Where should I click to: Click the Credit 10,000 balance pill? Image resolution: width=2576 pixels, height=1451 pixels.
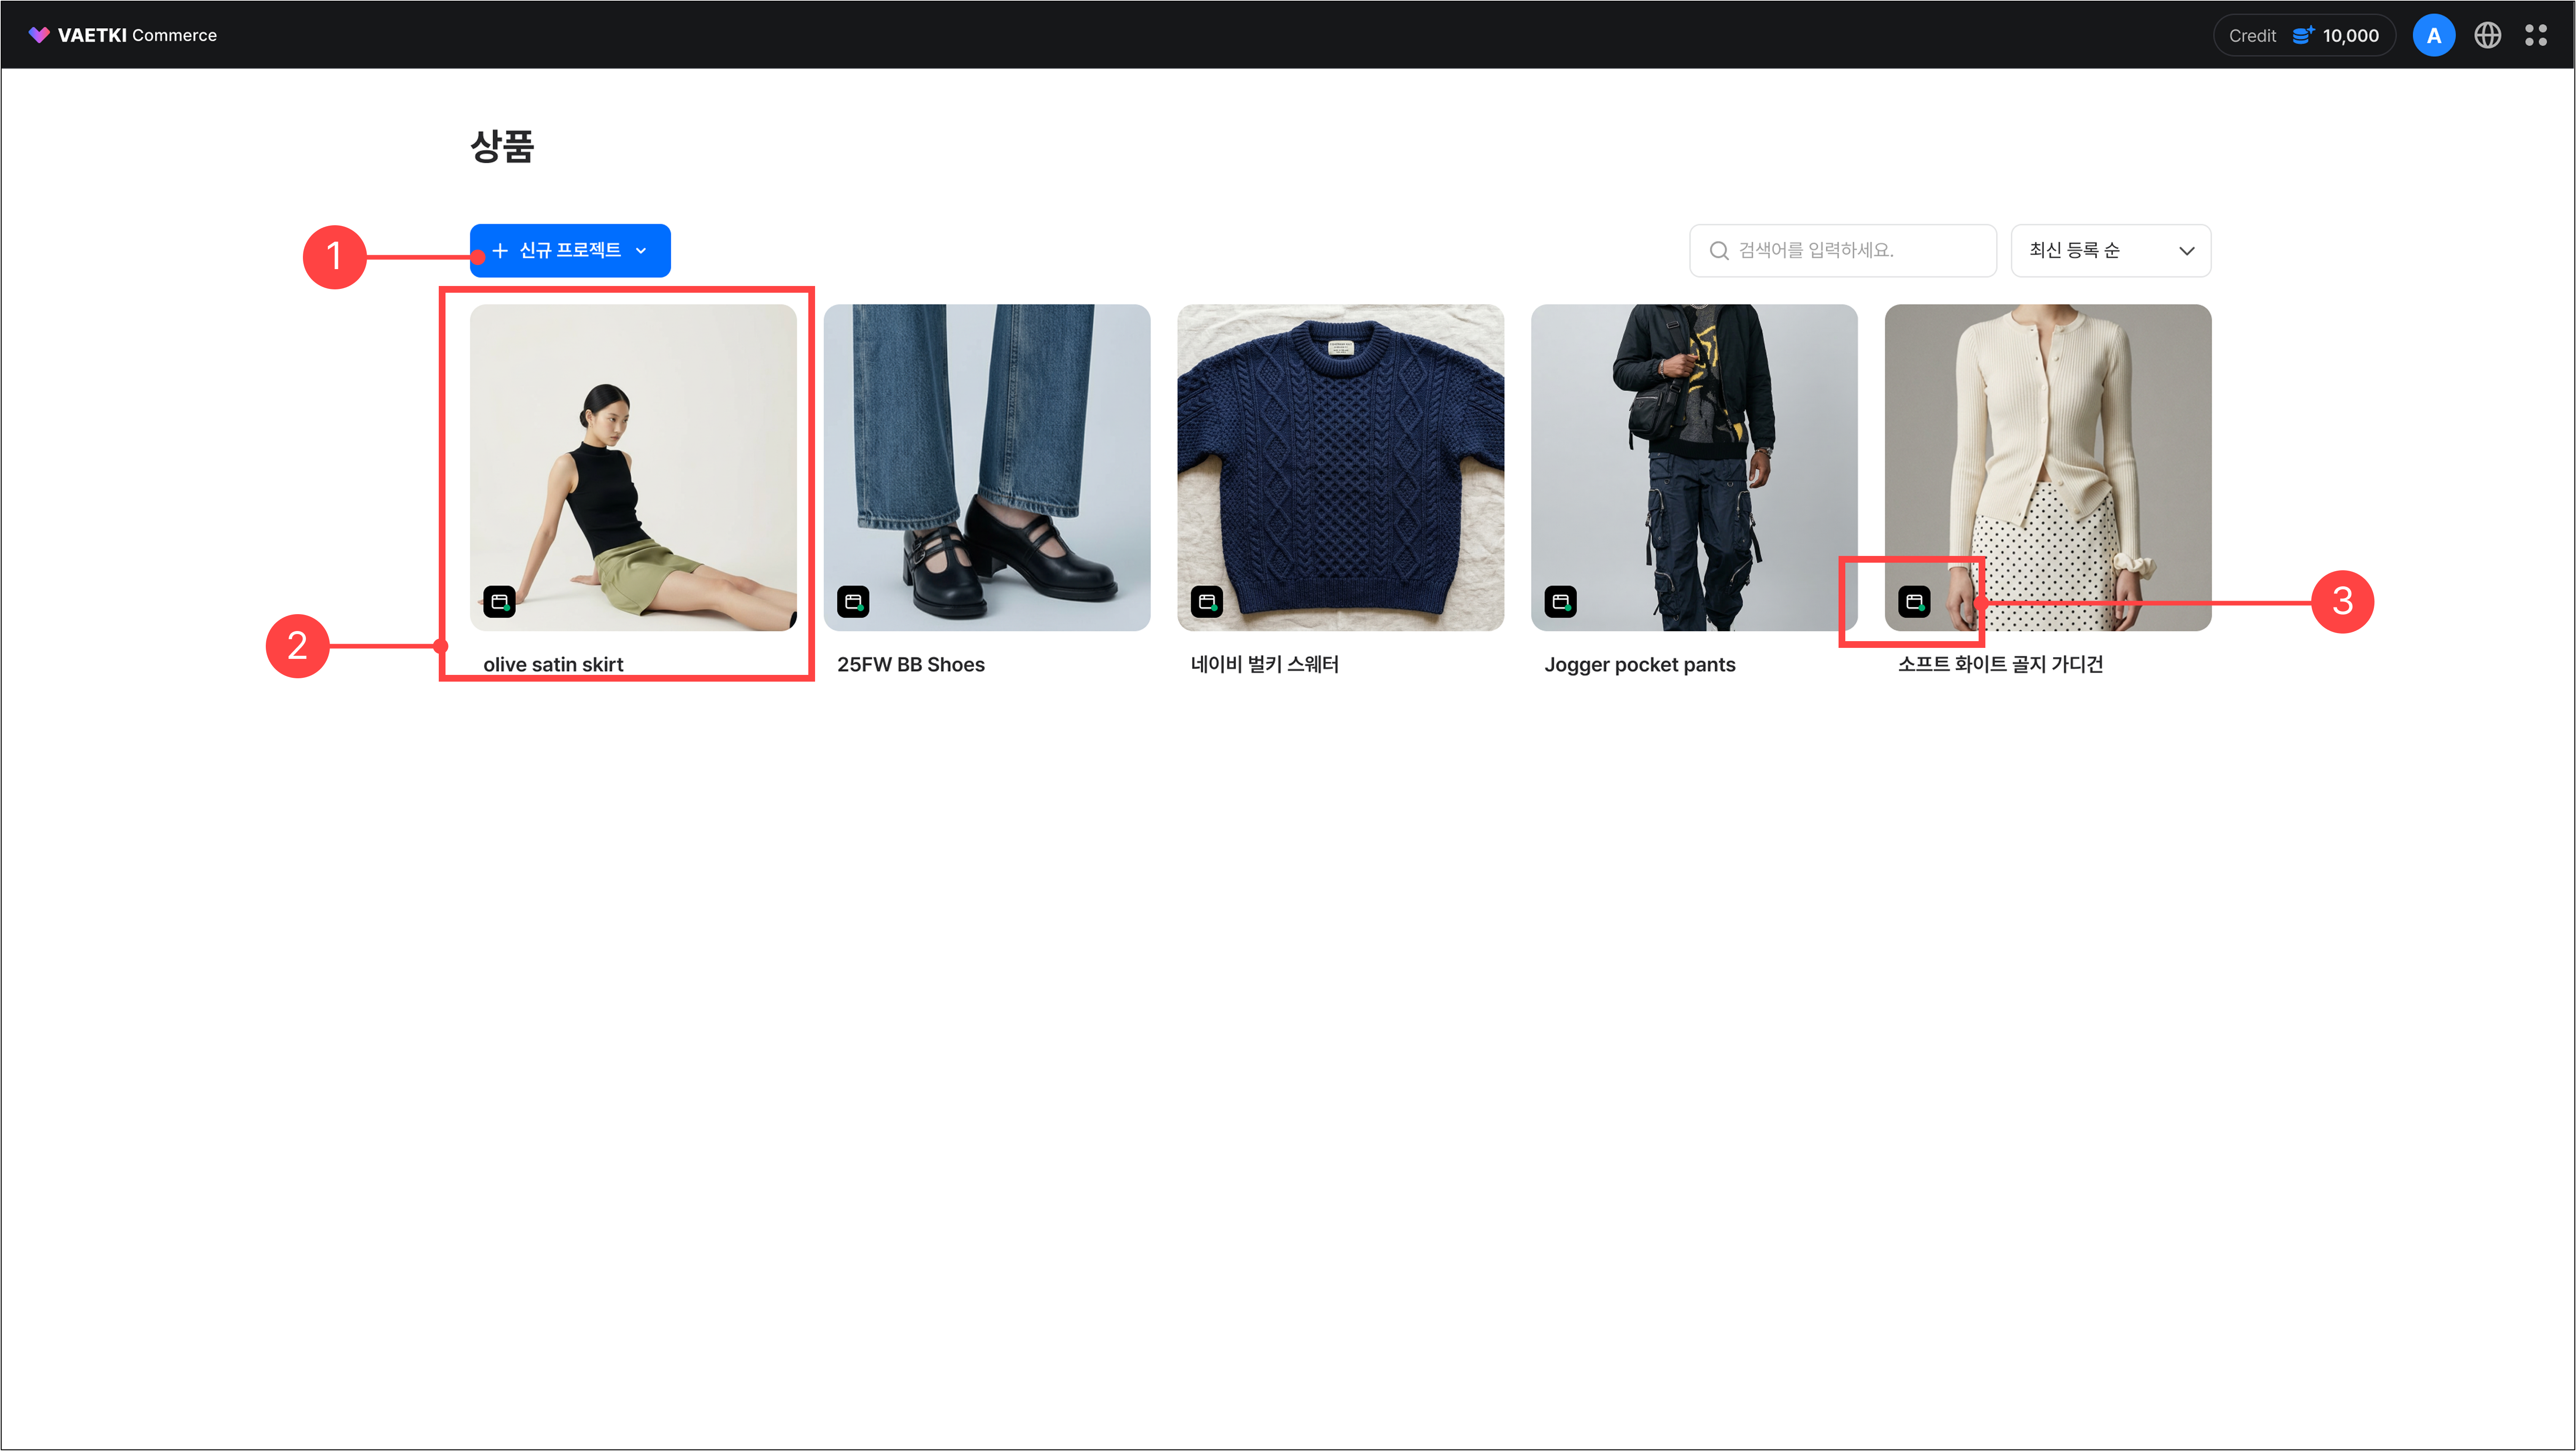[x=2303, y=35]
